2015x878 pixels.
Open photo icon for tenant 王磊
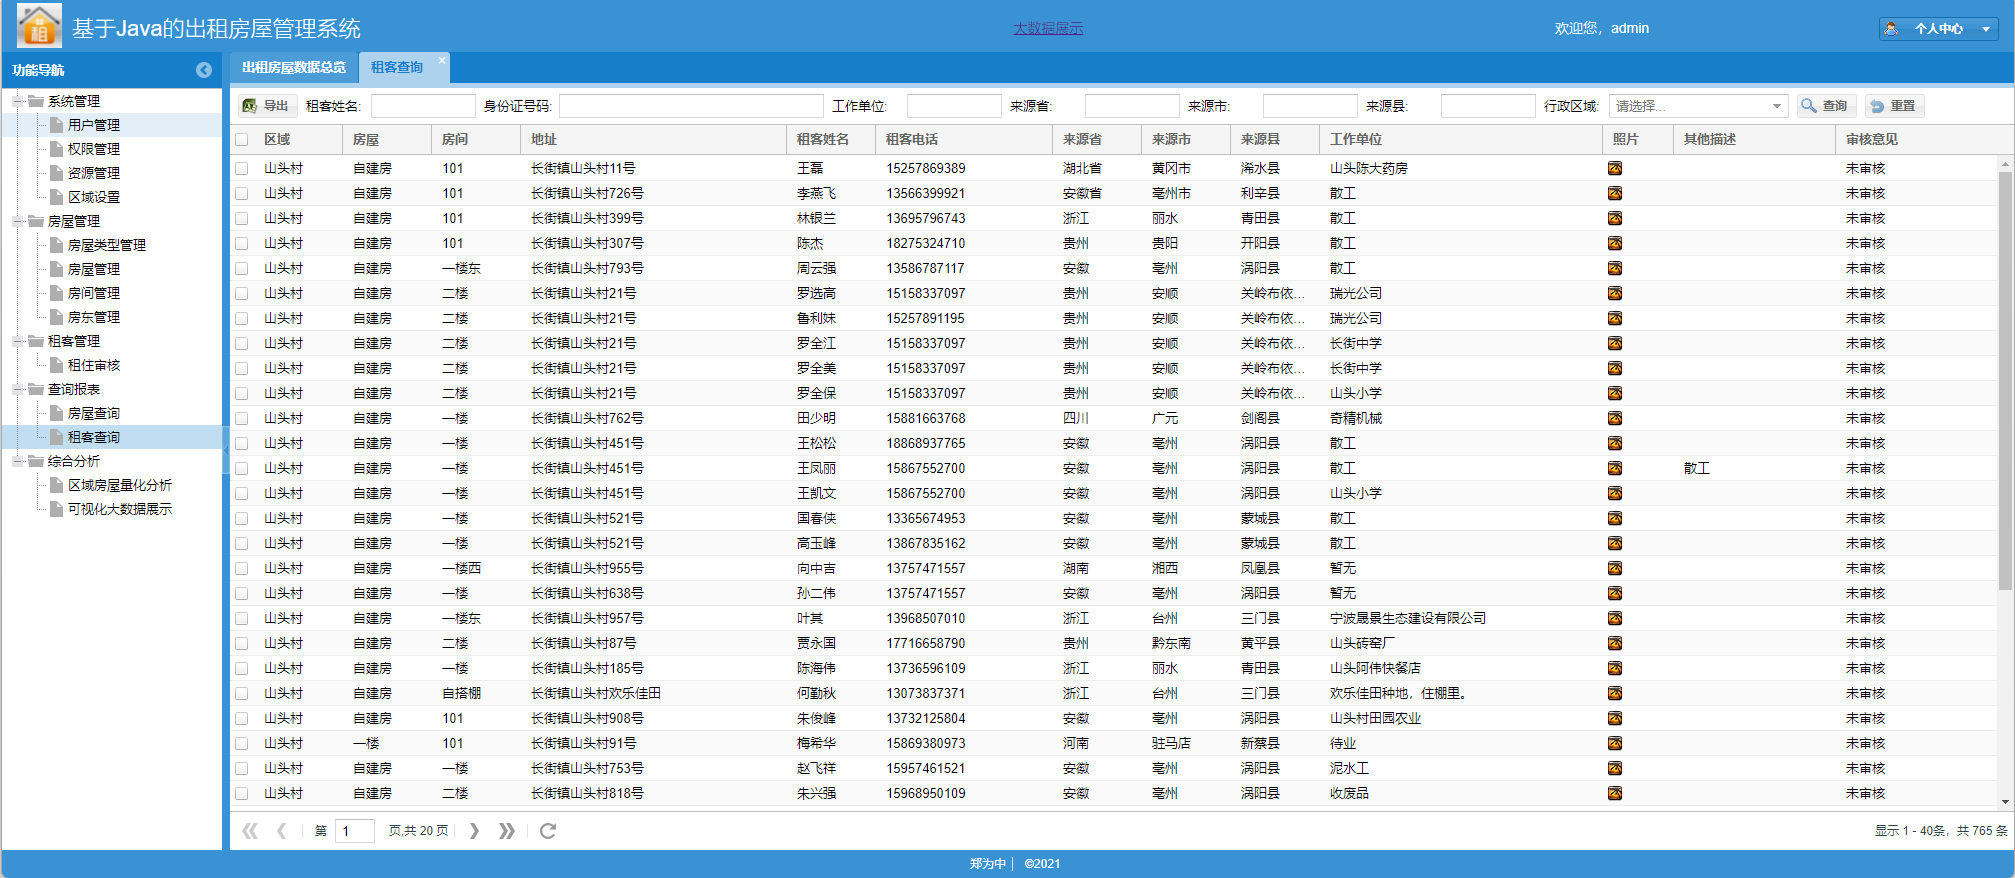tap(1615, 168)
